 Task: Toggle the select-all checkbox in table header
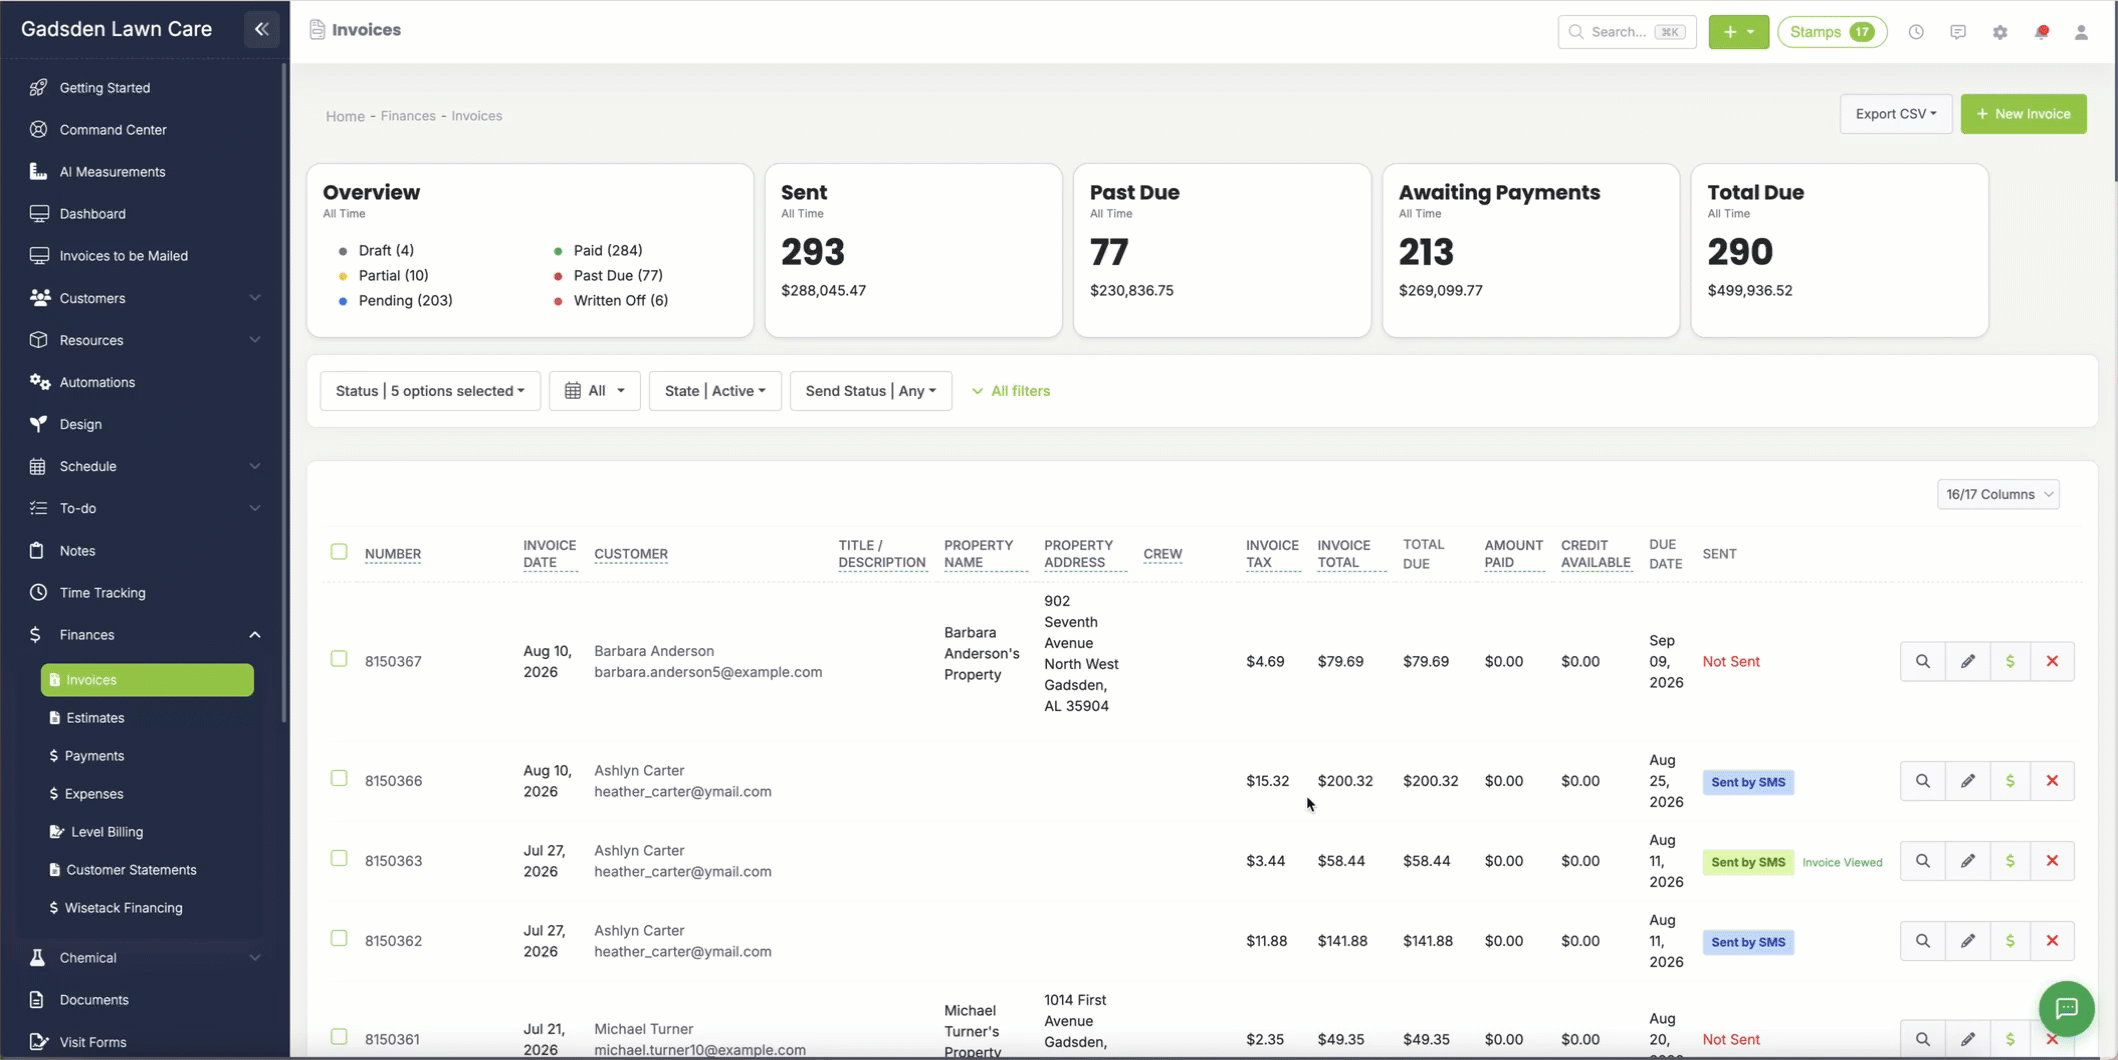coord(339,552)
